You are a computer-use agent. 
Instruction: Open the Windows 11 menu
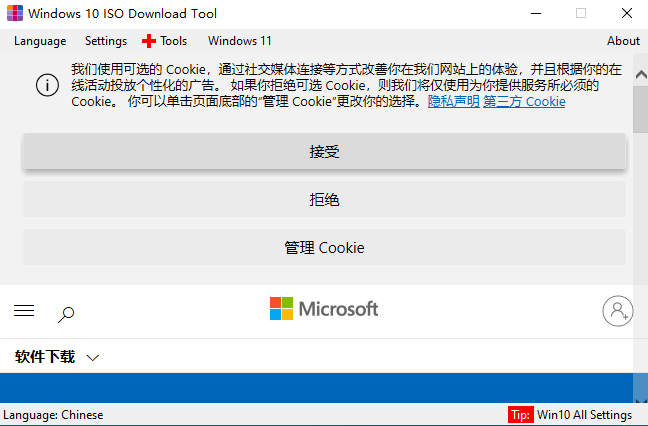pyautogui.click(x=239, y=41)
